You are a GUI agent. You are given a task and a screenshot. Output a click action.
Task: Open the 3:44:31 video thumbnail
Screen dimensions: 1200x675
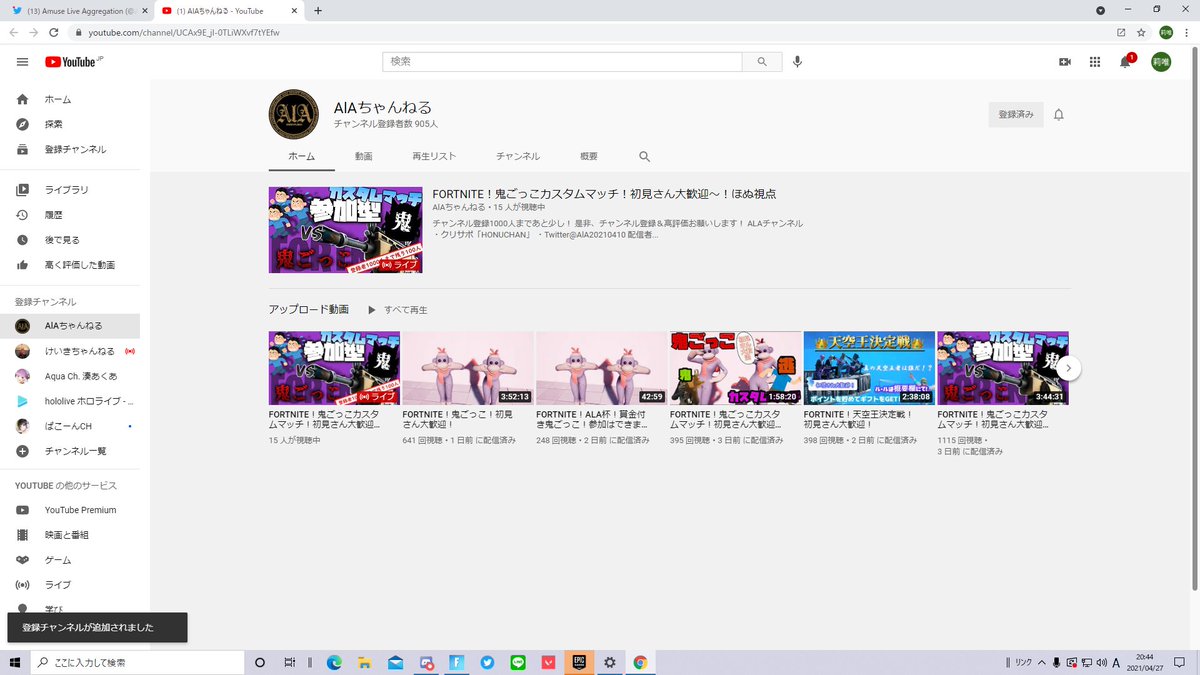pos(1003,368)
